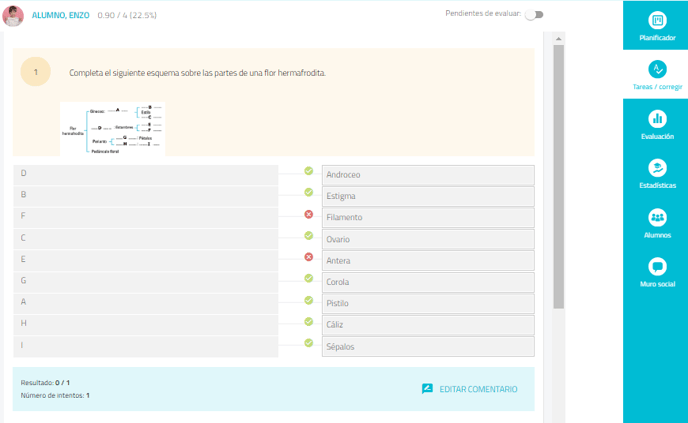Screen dimensions: 688x423
Task: Click green check icon for Sépalos
Action: pyautogui.click(x=309, y=343)
